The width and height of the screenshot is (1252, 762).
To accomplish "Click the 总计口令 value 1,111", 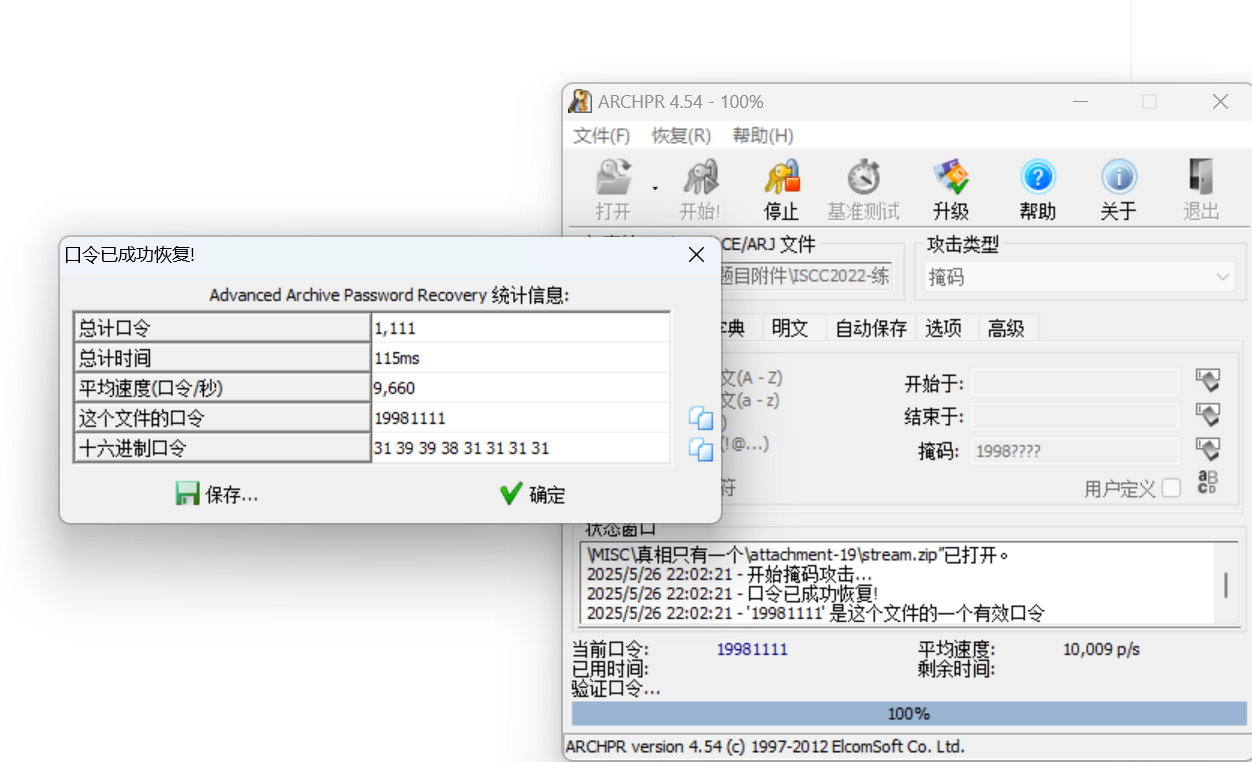I will point(520,328).
